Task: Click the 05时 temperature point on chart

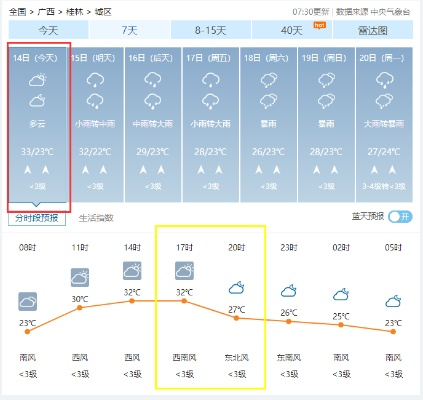Action: (x=393, y=331)
